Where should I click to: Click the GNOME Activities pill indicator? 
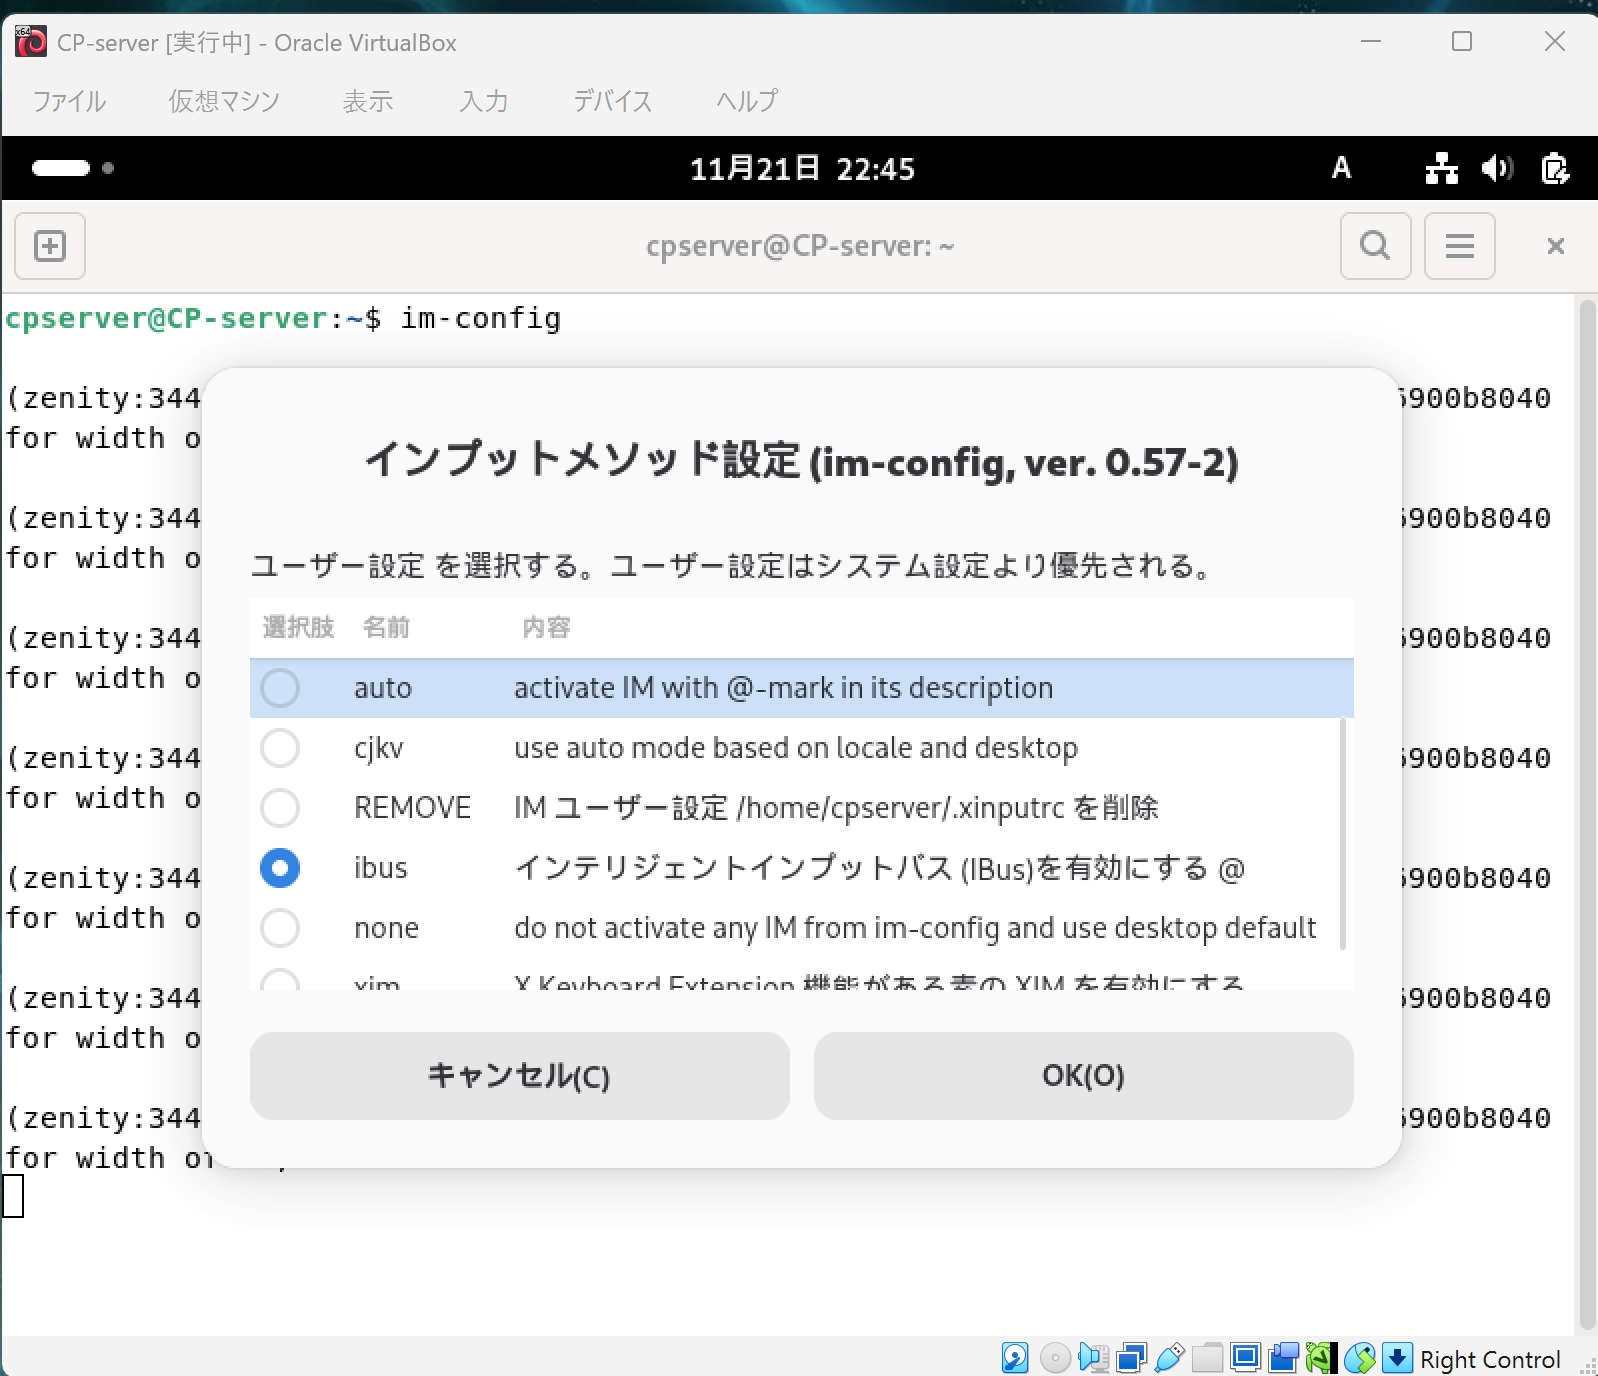[72, 168]
